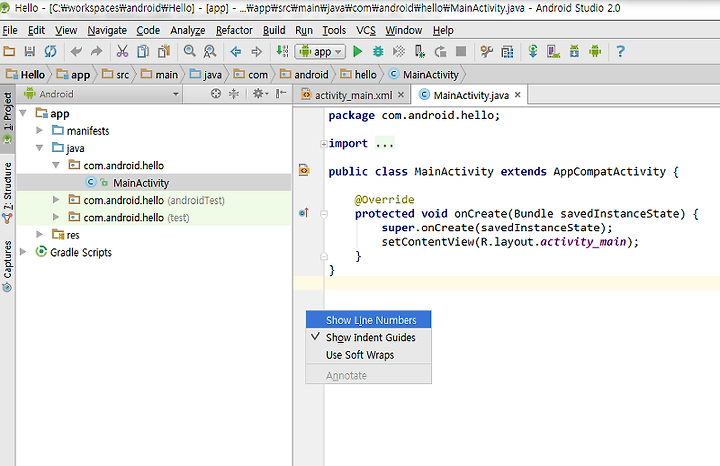Run the app with green play icon
Image resolution: width=720 pixels, height=466 pixels.
tap(358, 51)
